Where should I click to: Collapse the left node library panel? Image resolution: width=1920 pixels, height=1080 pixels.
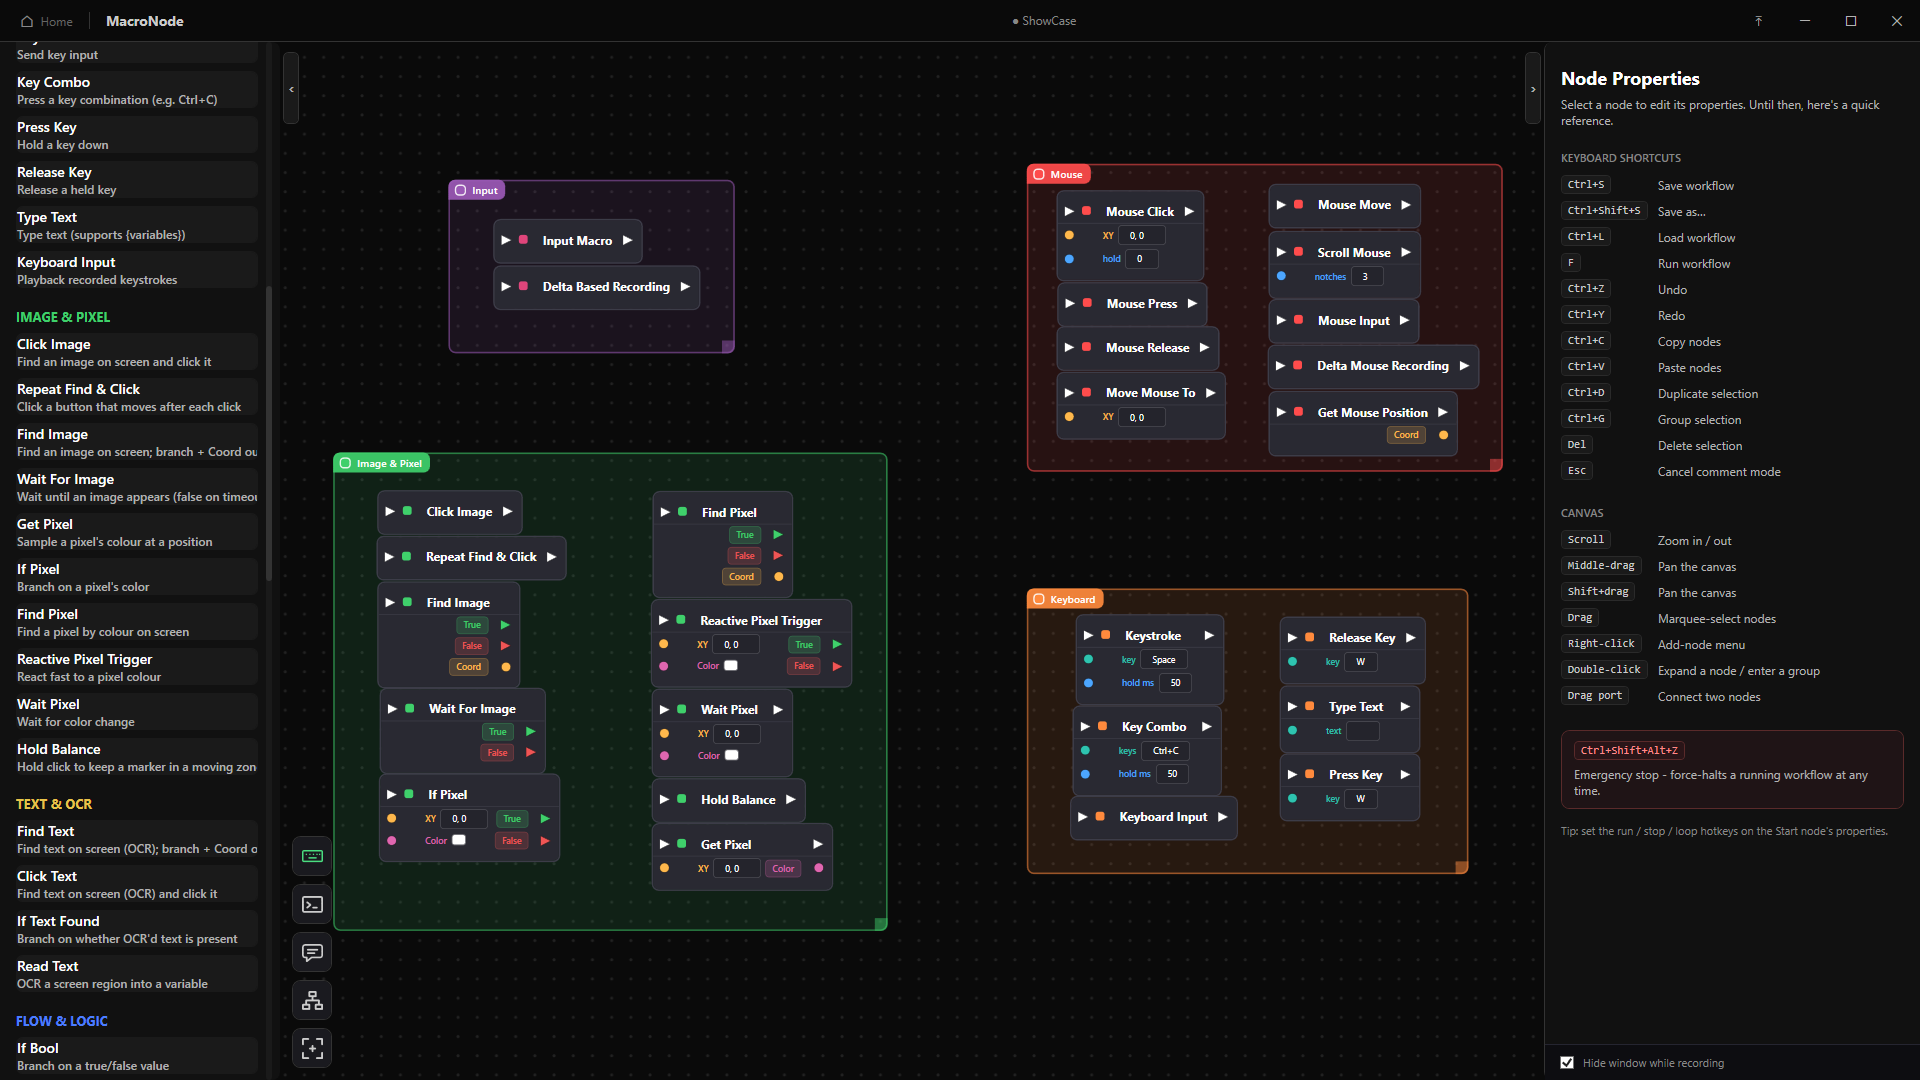click(291, 89)
